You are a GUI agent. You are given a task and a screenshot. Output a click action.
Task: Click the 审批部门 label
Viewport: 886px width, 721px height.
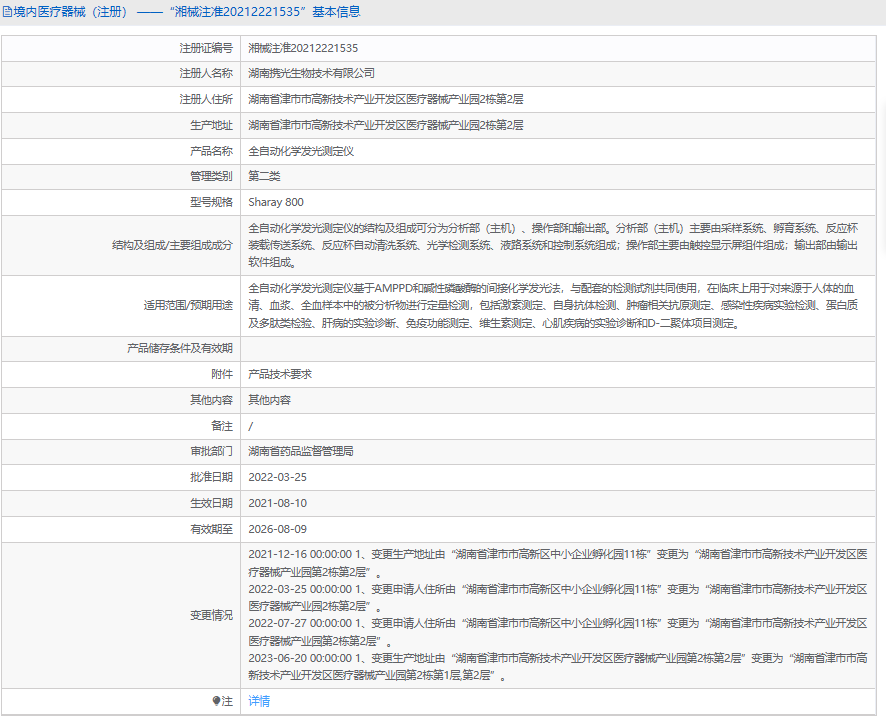coord(211,451)
